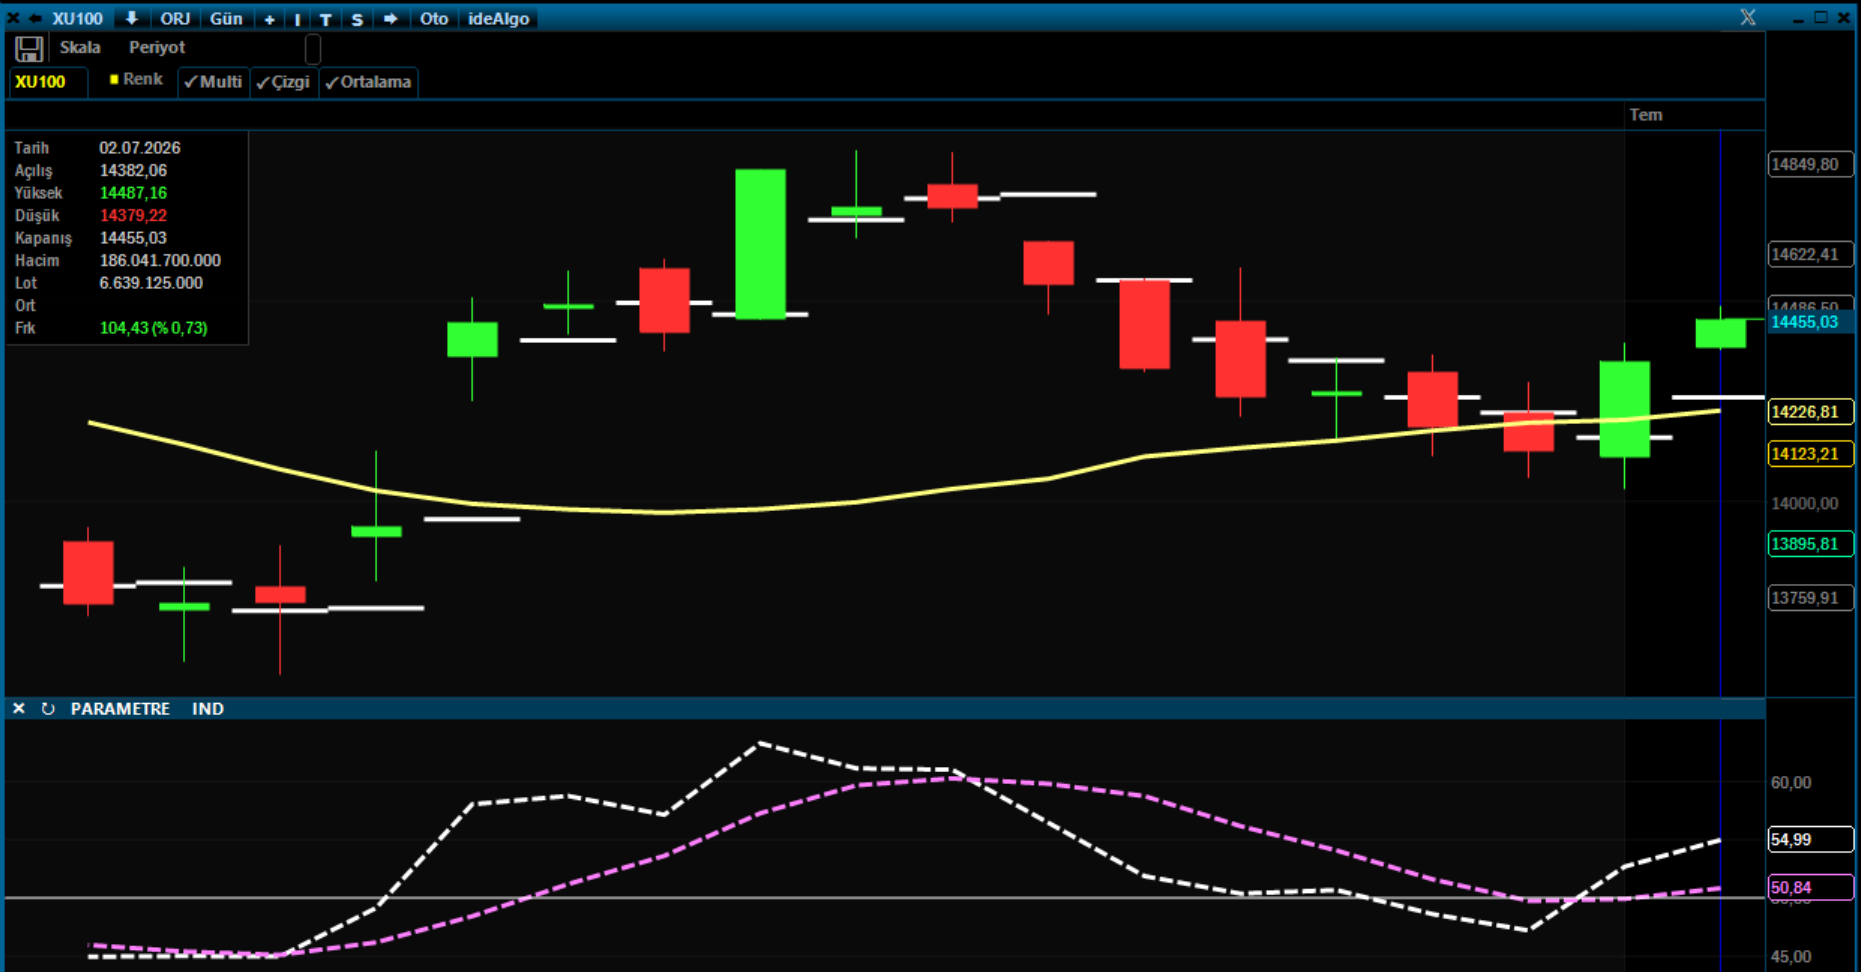Open the IND menu
The width and height of the screenshot is (1861, 972).
pos(208,708)
